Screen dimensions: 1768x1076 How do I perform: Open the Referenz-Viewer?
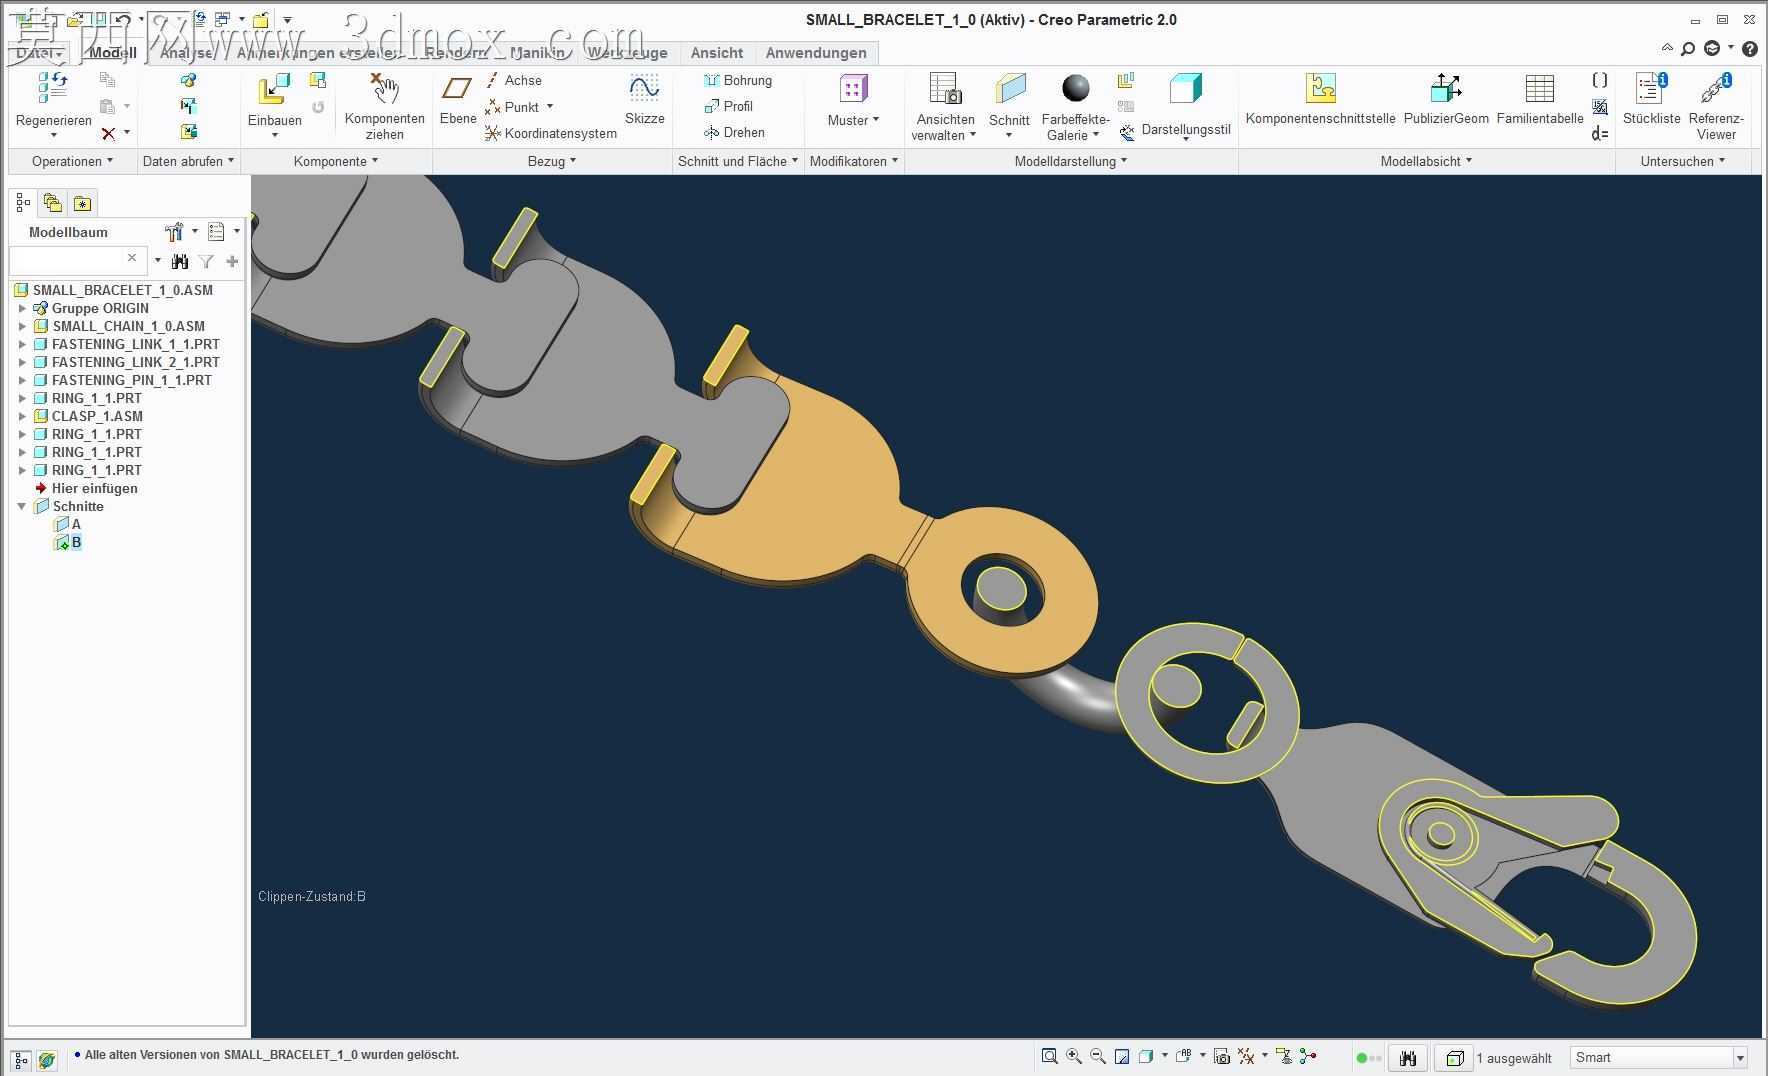1716,89
